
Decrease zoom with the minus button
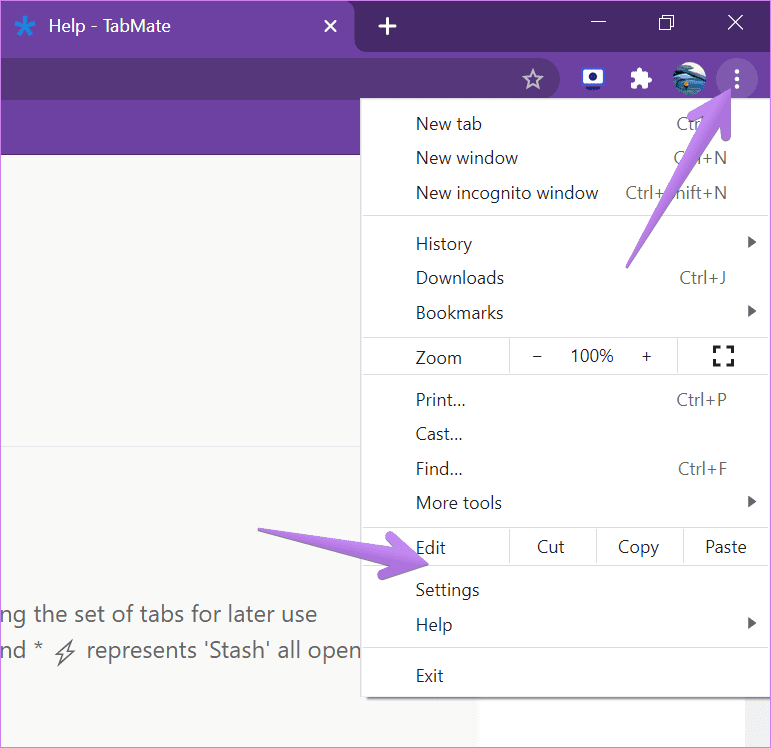click(x=537, y=357)
